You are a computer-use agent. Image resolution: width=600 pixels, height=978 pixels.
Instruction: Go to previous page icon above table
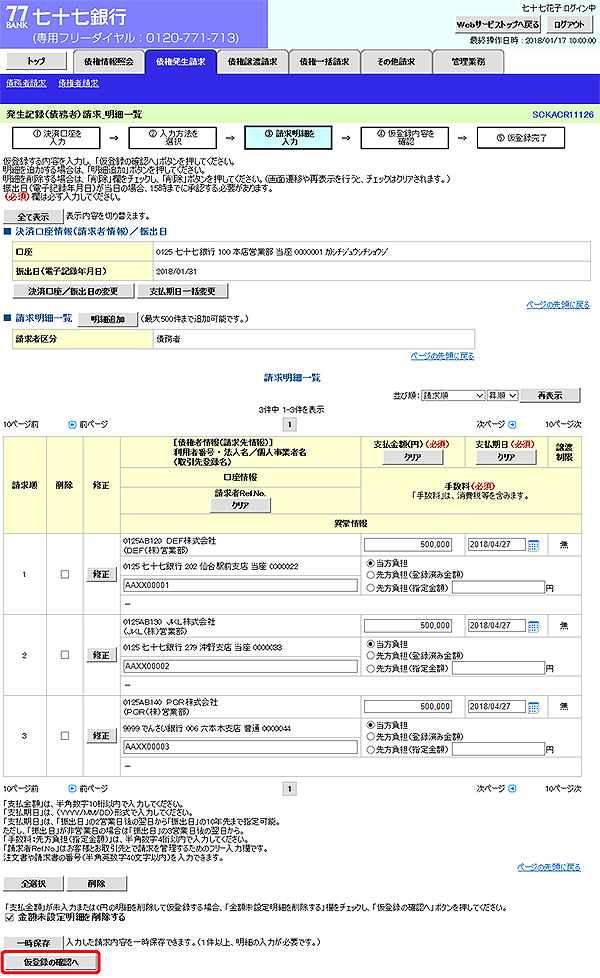72,425
